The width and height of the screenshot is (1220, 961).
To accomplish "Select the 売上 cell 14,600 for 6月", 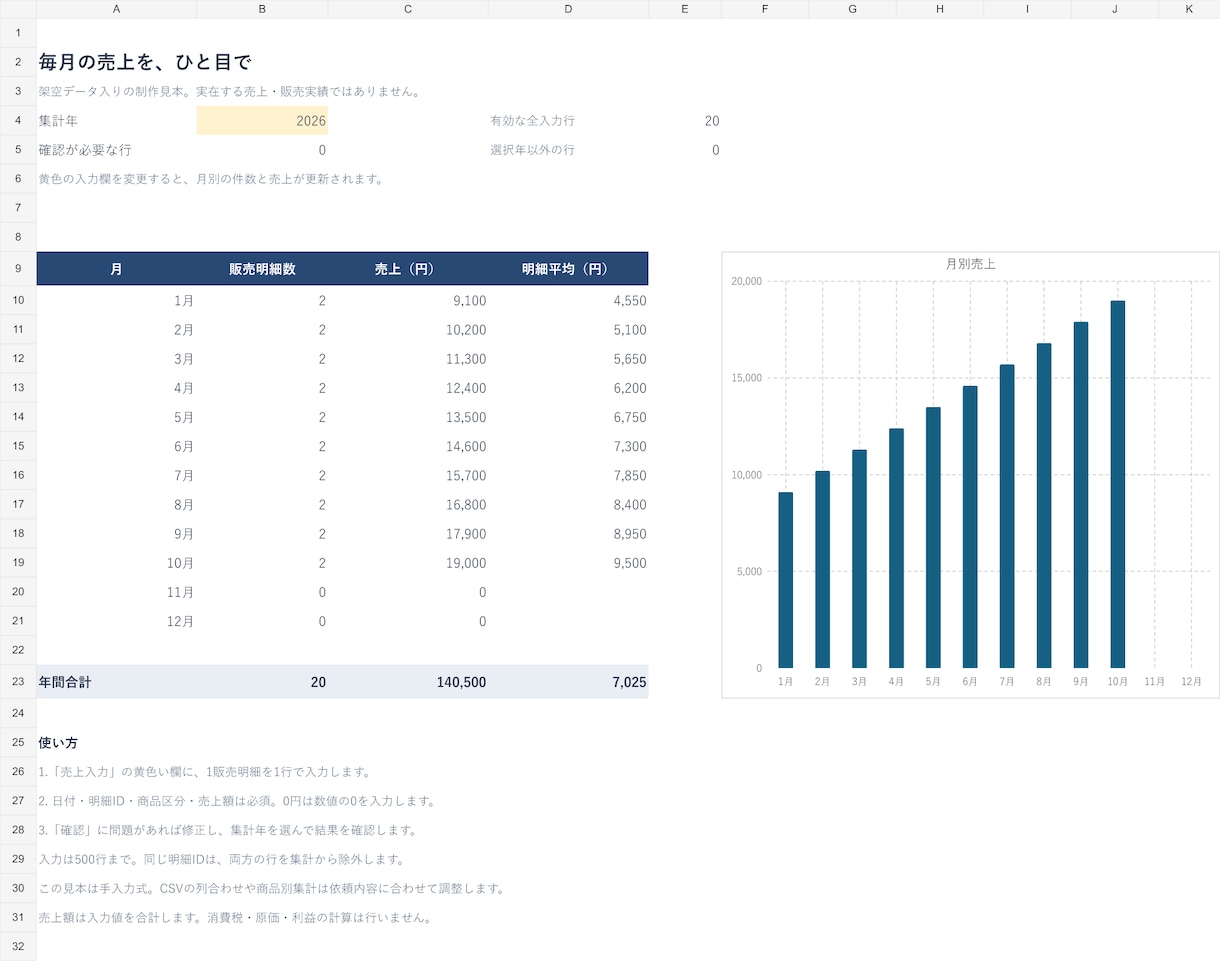I will pyautogui.click(x=408, y=446).
